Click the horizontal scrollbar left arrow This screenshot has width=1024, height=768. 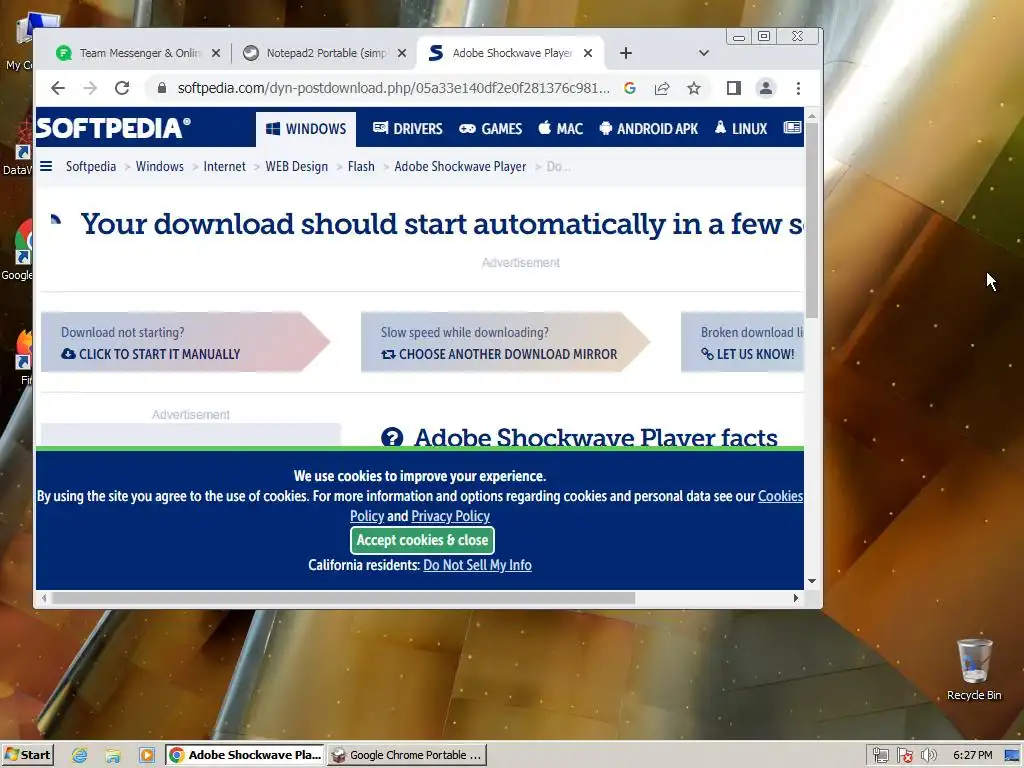(x=44, y=598)
